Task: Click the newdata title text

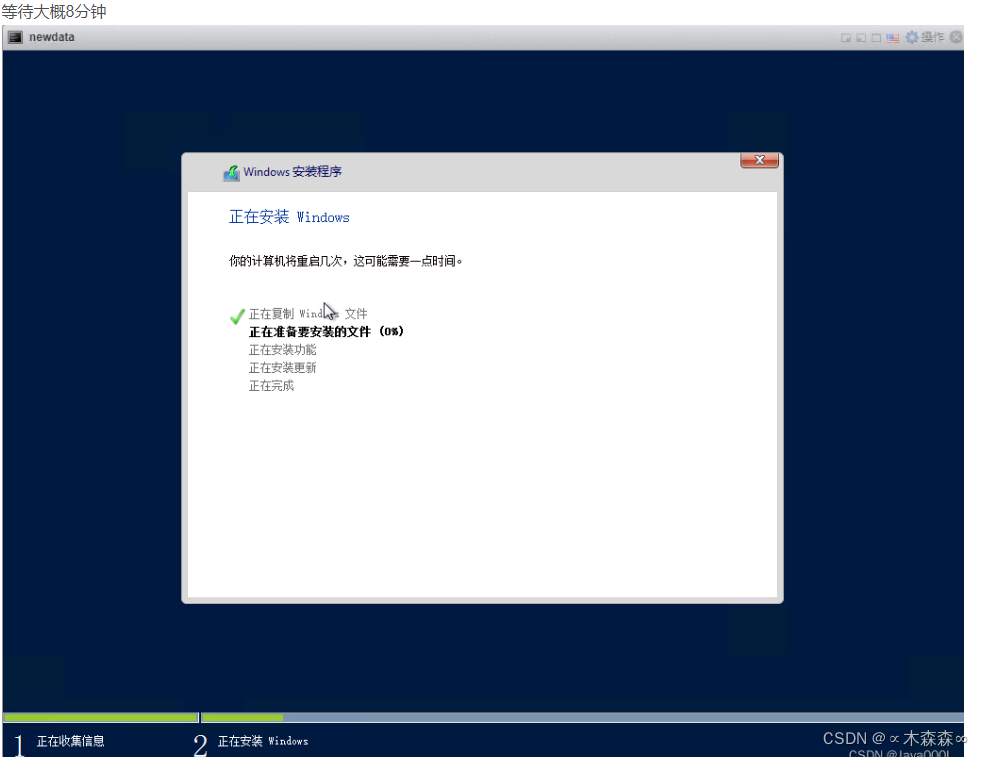Action: (51, 37)
